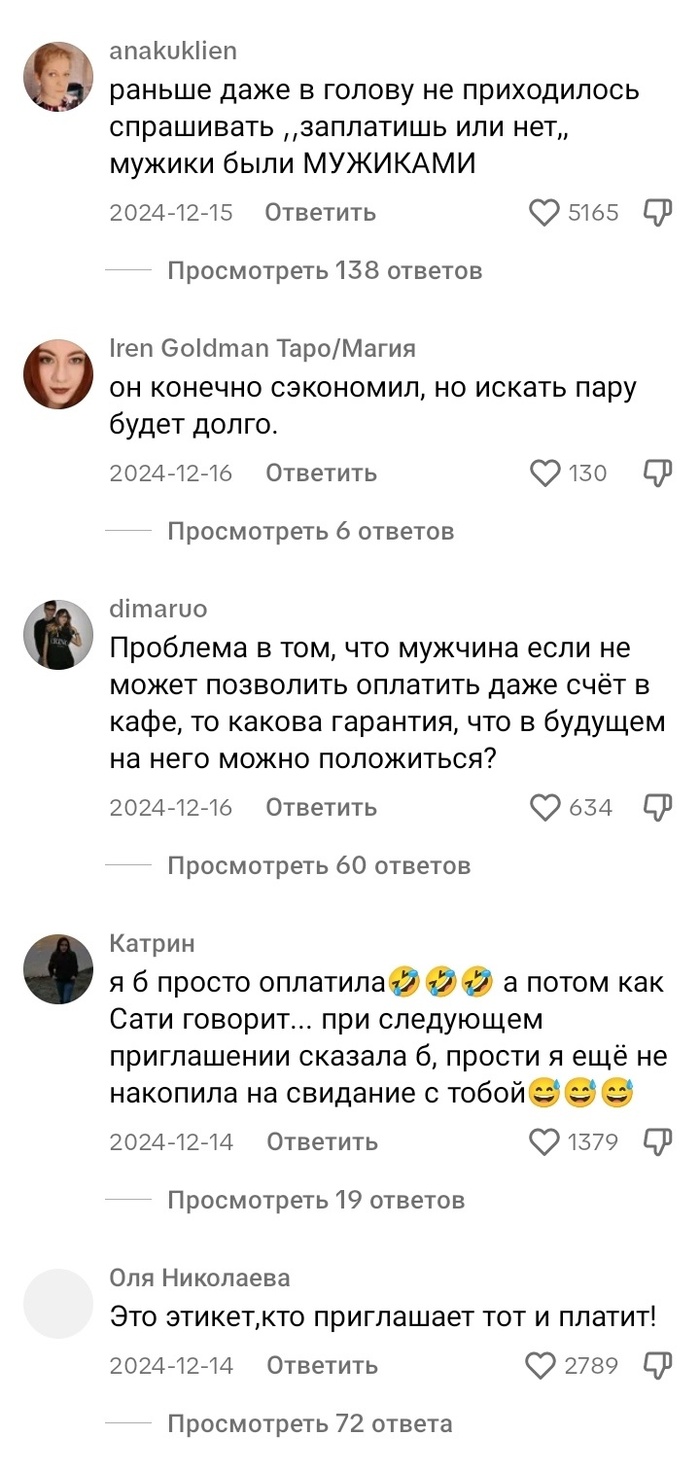View 19 replies under Катрин's comment

[x=315, y=1199]
